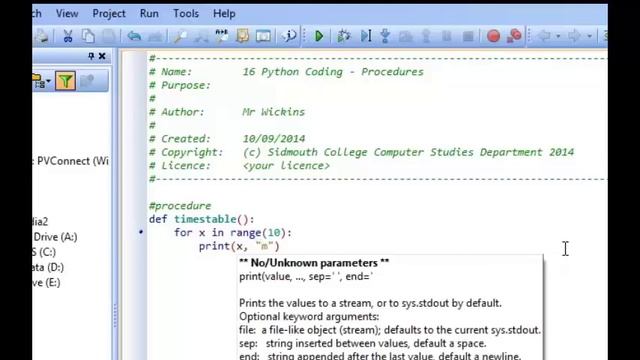Click the greyed Step Over icon

[x=406, y=36]
